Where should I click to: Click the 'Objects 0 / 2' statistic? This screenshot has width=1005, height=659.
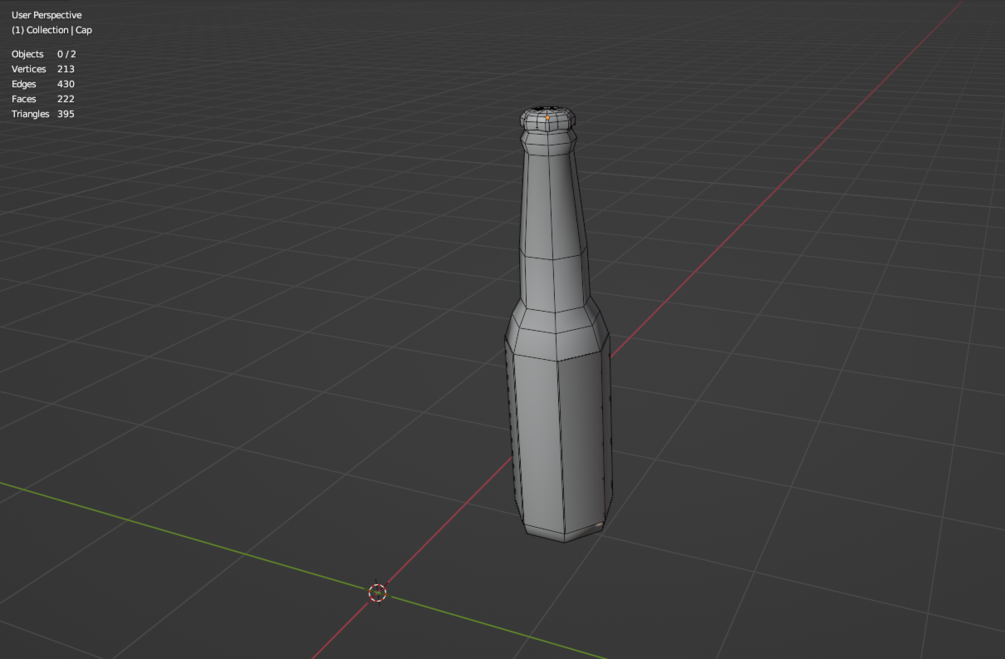[44, 54]
